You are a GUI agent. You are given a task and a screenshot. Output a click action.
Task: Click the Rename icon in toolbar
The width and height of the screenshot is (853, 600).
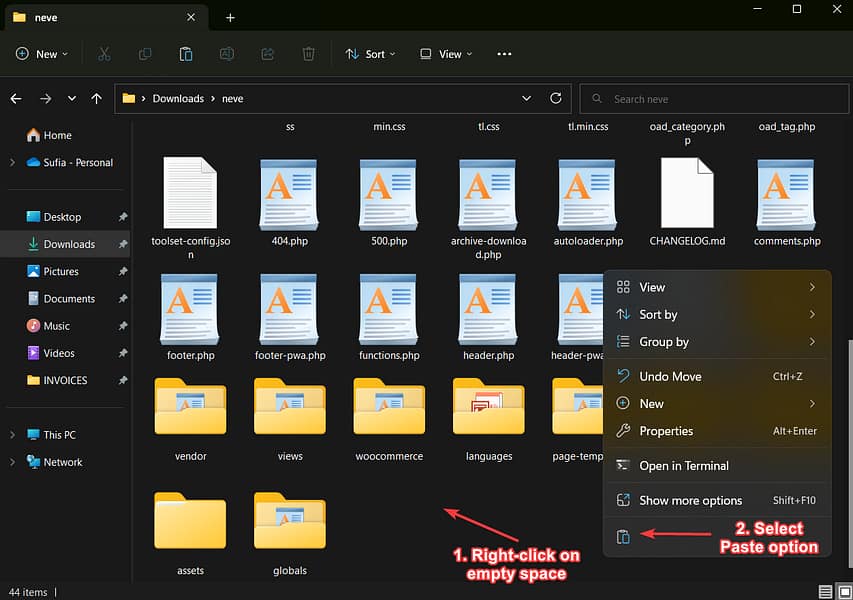click(227, 54)
